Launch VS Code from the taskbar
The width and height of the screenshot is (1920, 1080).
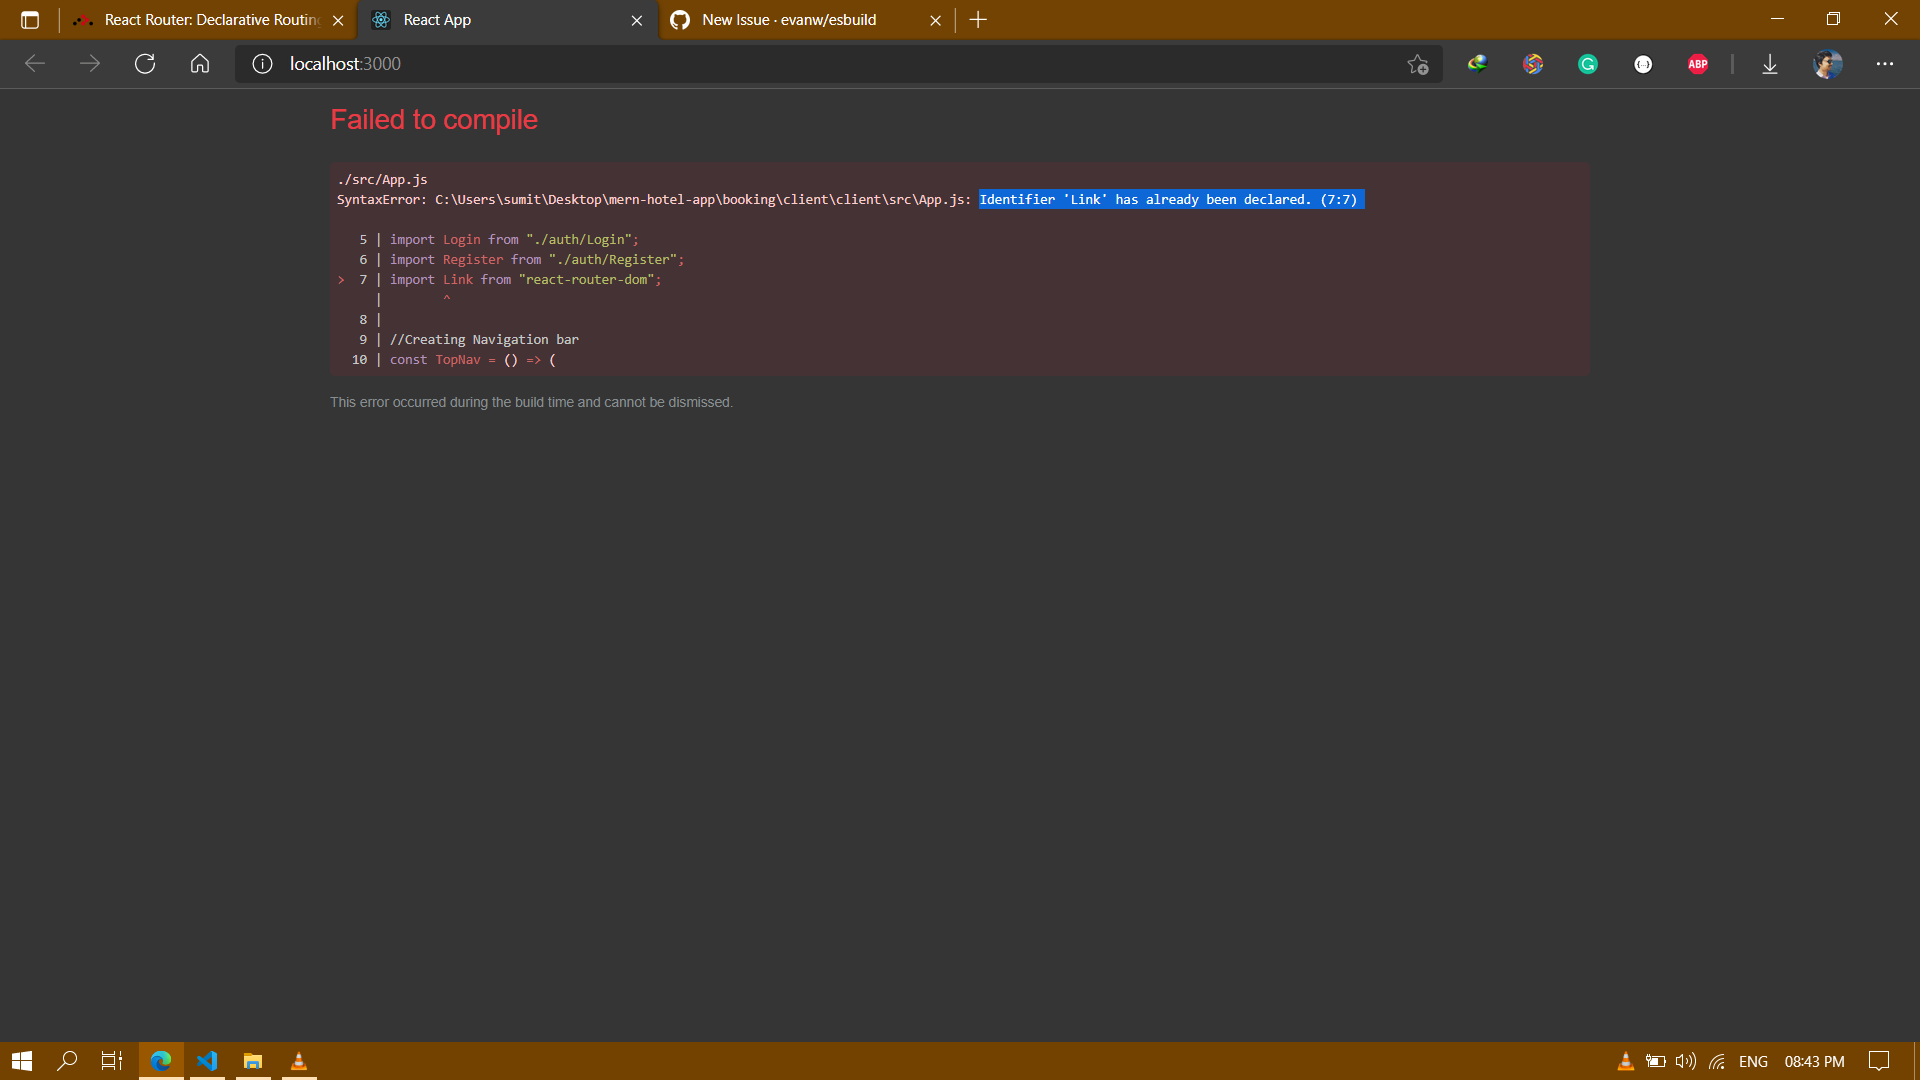206,1061
